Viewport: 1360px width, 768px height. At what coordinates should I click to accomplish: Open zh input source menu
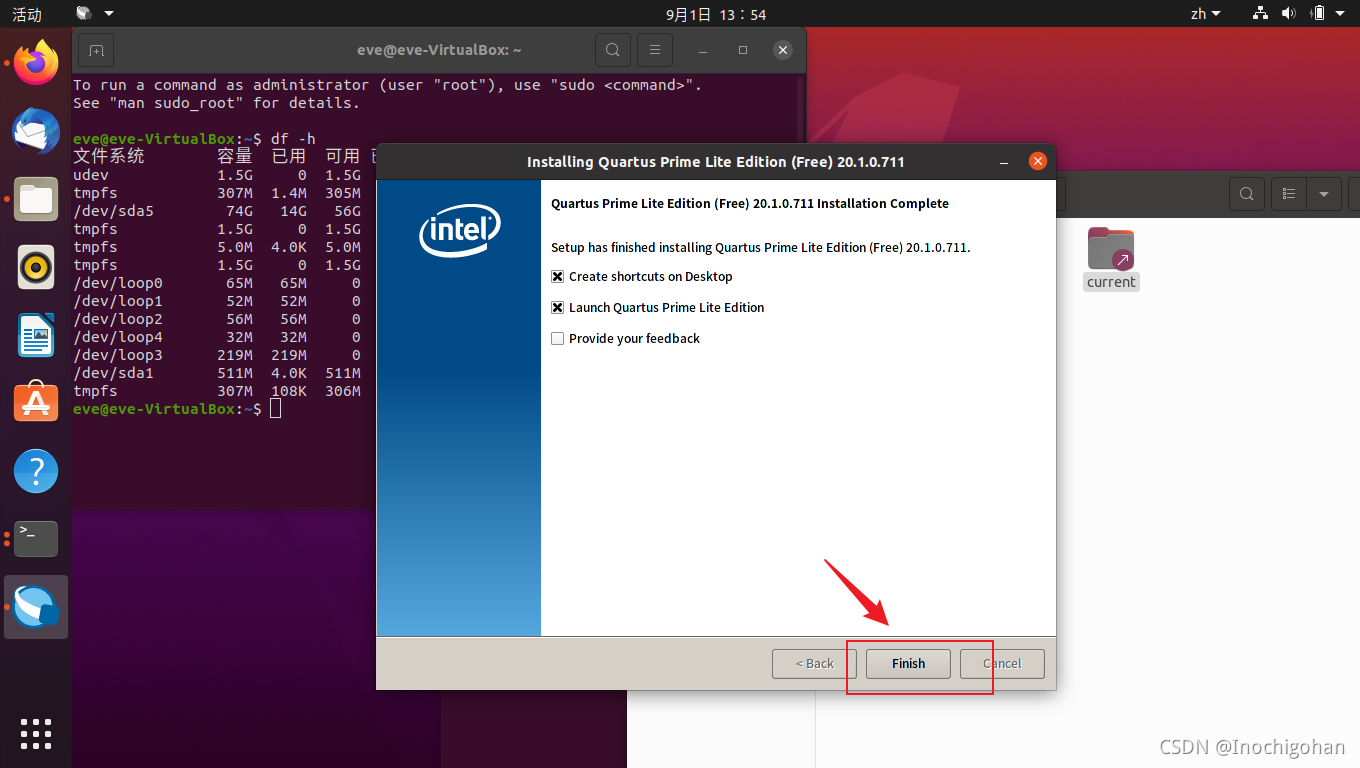pyautogui.click(x=1205, y=14)
